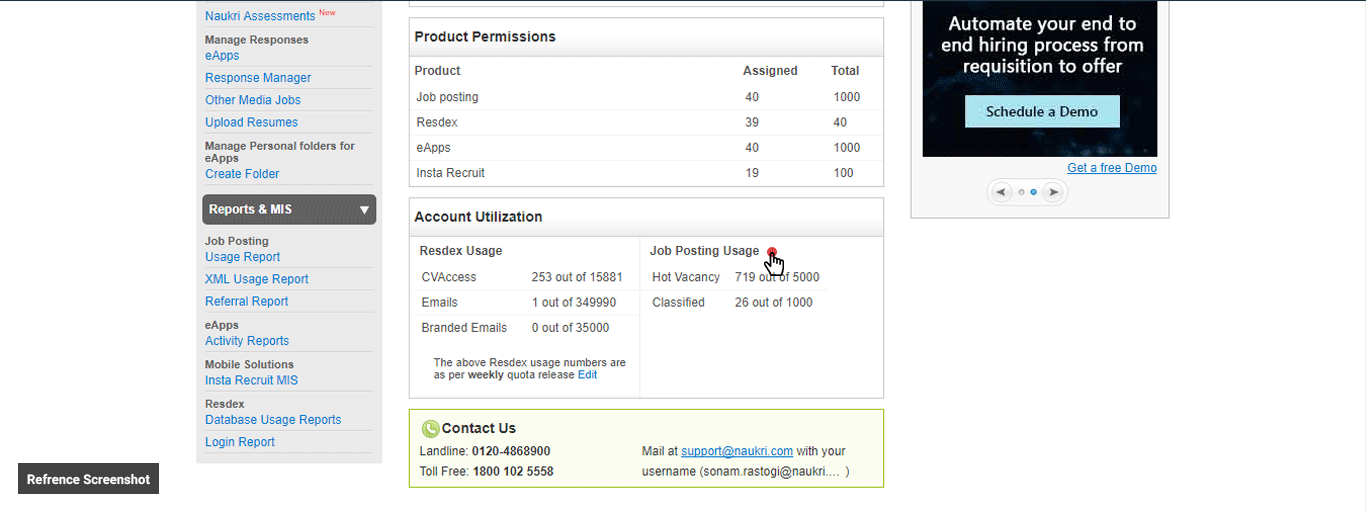Open XML Usage Report link
The image size is (1366, 513).
[x=256, y=279]
